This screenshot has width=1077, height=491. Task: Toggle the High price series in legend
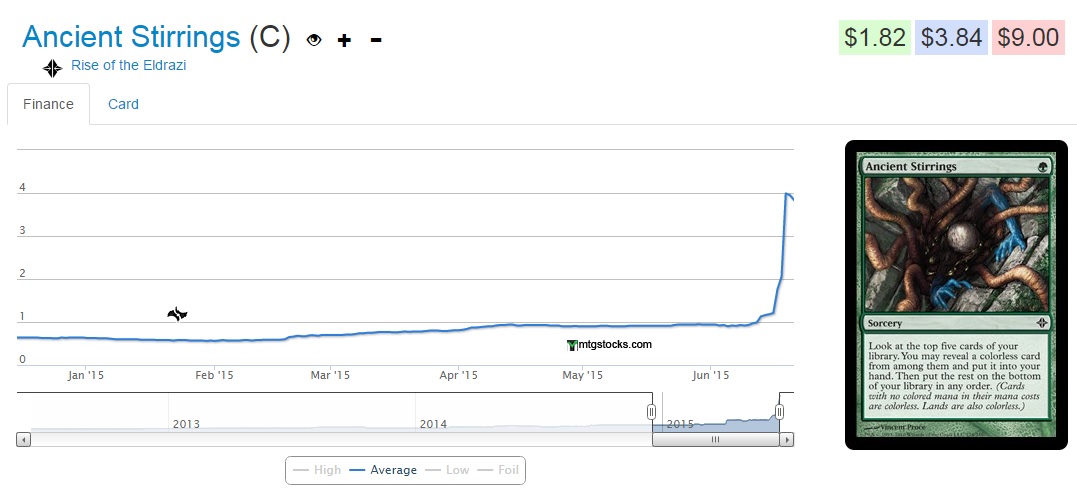(317, 470)
